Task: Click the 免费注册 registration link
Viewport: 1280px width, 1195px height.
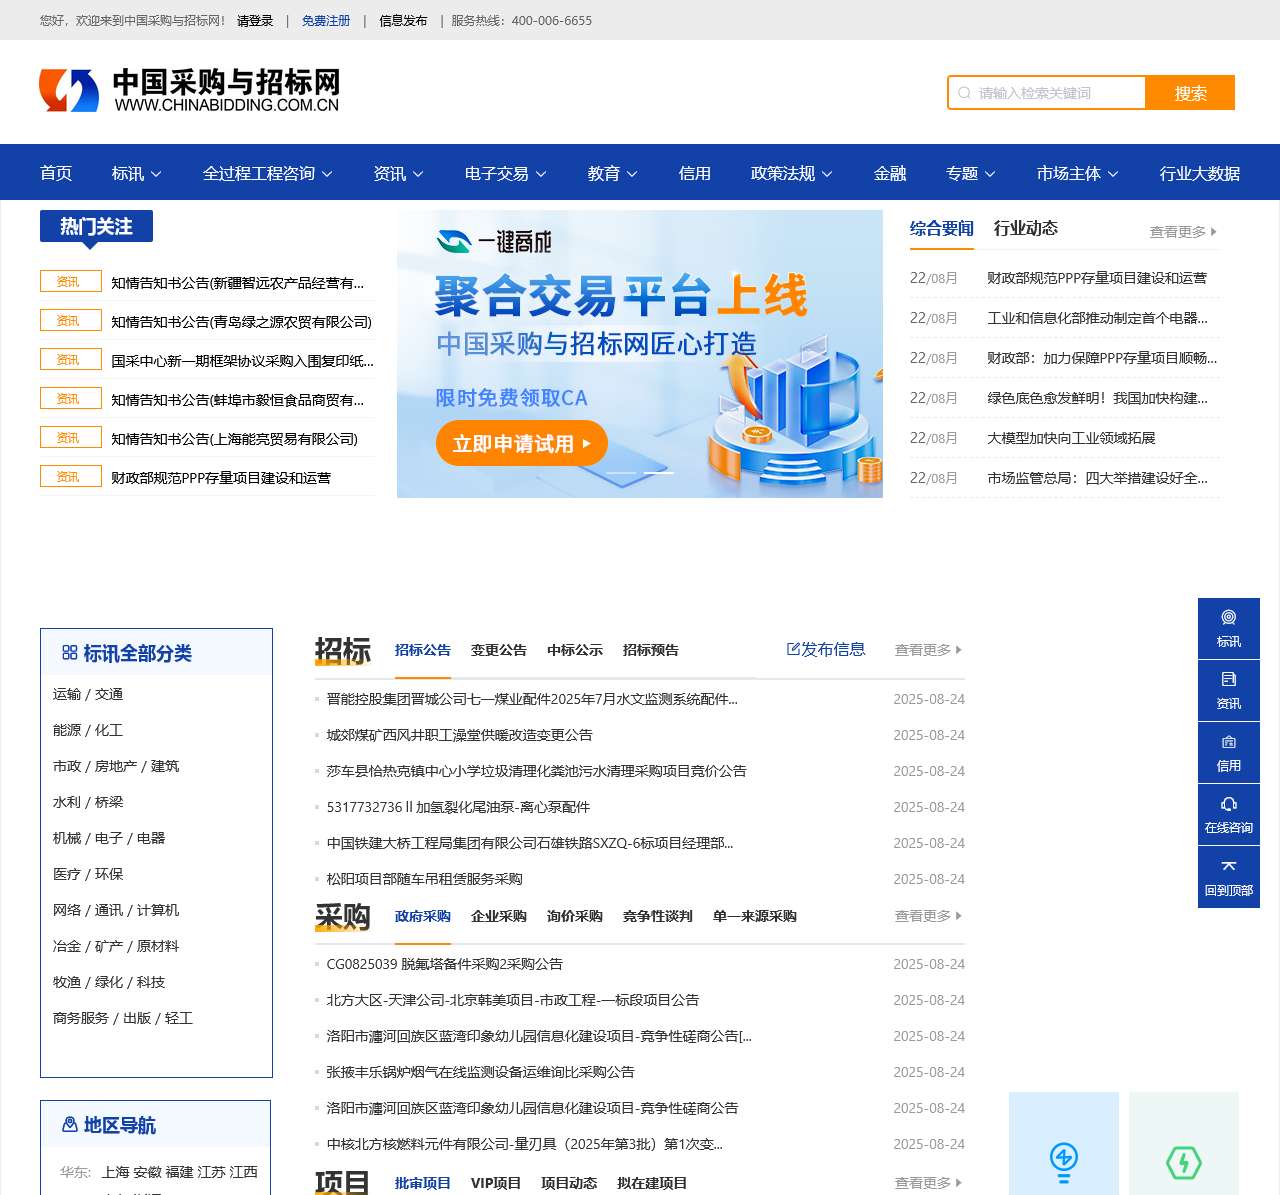Action: (x=328, y=20)
